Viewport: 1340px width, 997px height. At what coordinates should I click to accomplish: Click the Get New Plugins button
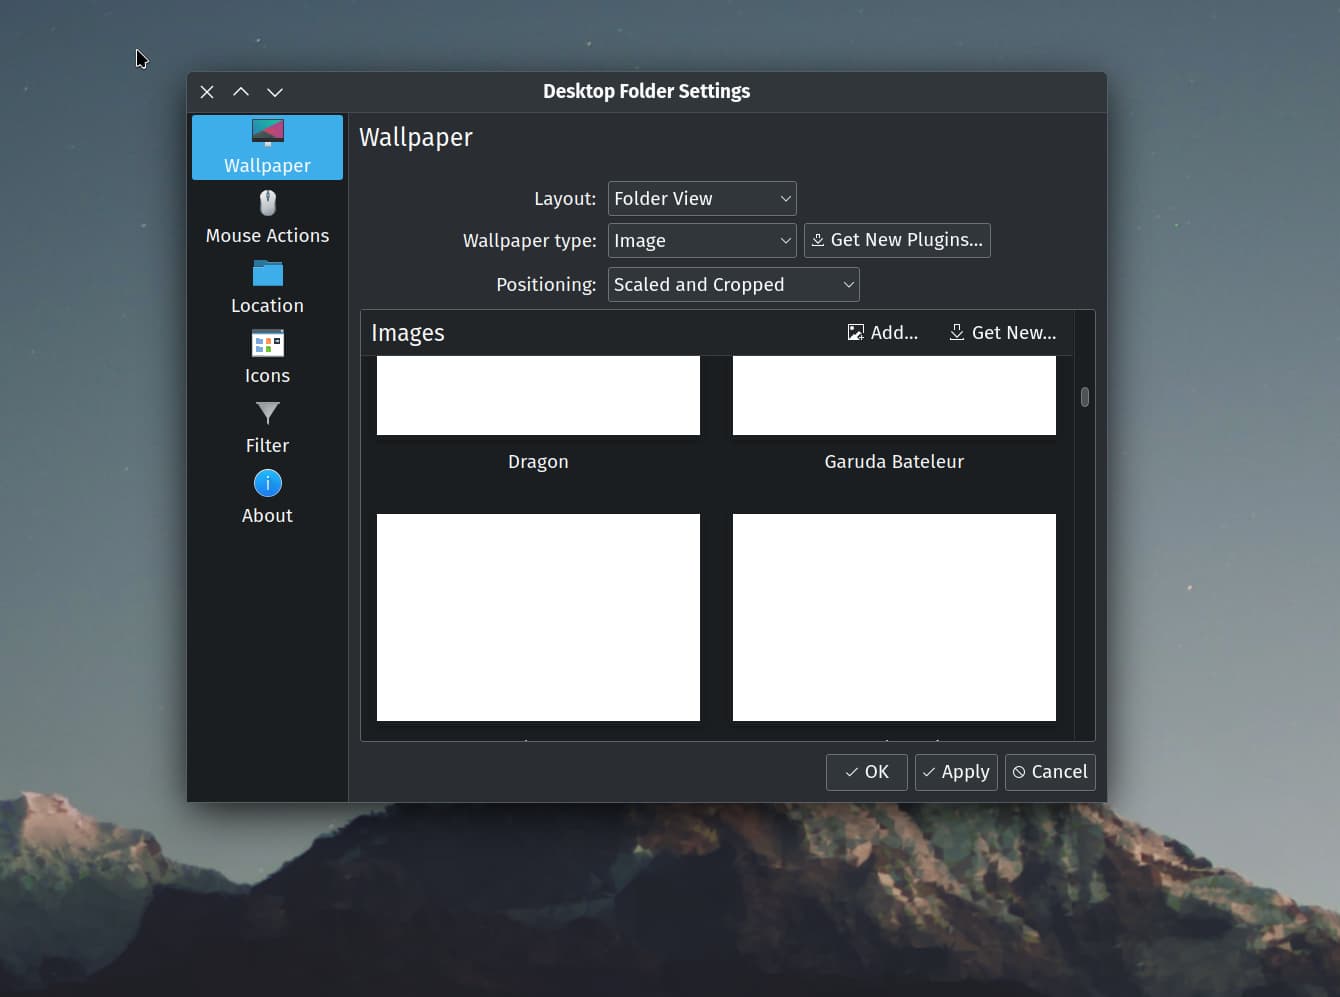[x=897, y=240]
